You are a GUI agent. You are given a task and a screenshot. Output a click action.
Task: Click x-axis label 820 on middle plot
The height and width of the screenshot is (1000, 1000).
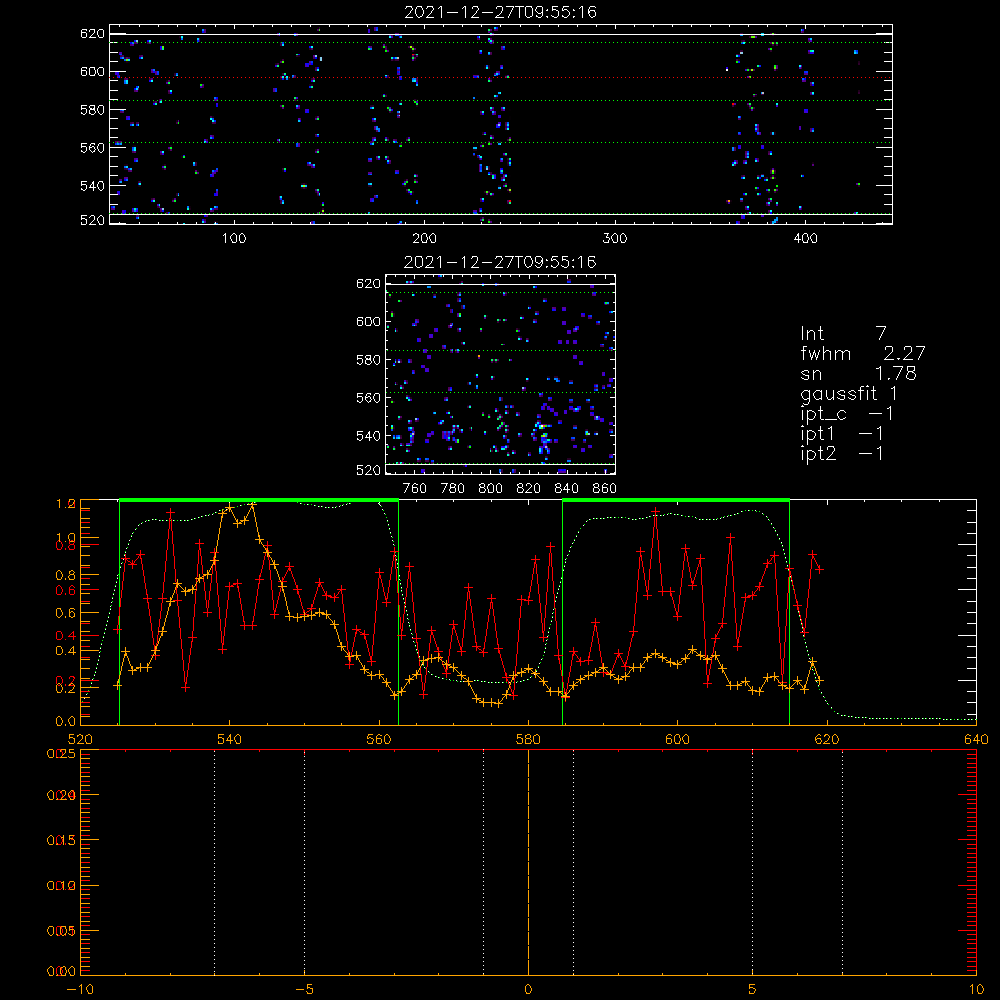(529, 489)
